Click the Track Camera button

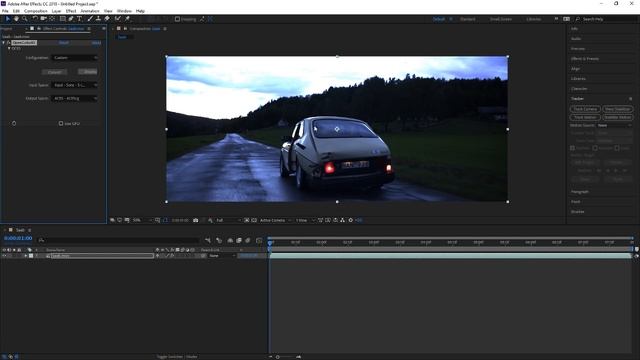585,109
